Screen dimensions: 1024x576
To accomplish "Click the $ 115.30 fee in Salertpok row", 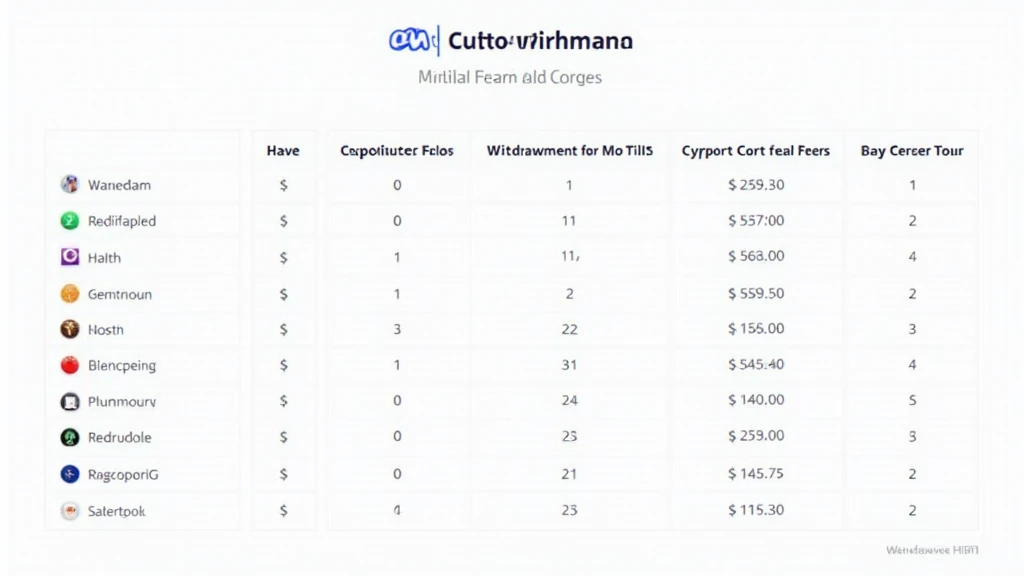I will [756, 510].
